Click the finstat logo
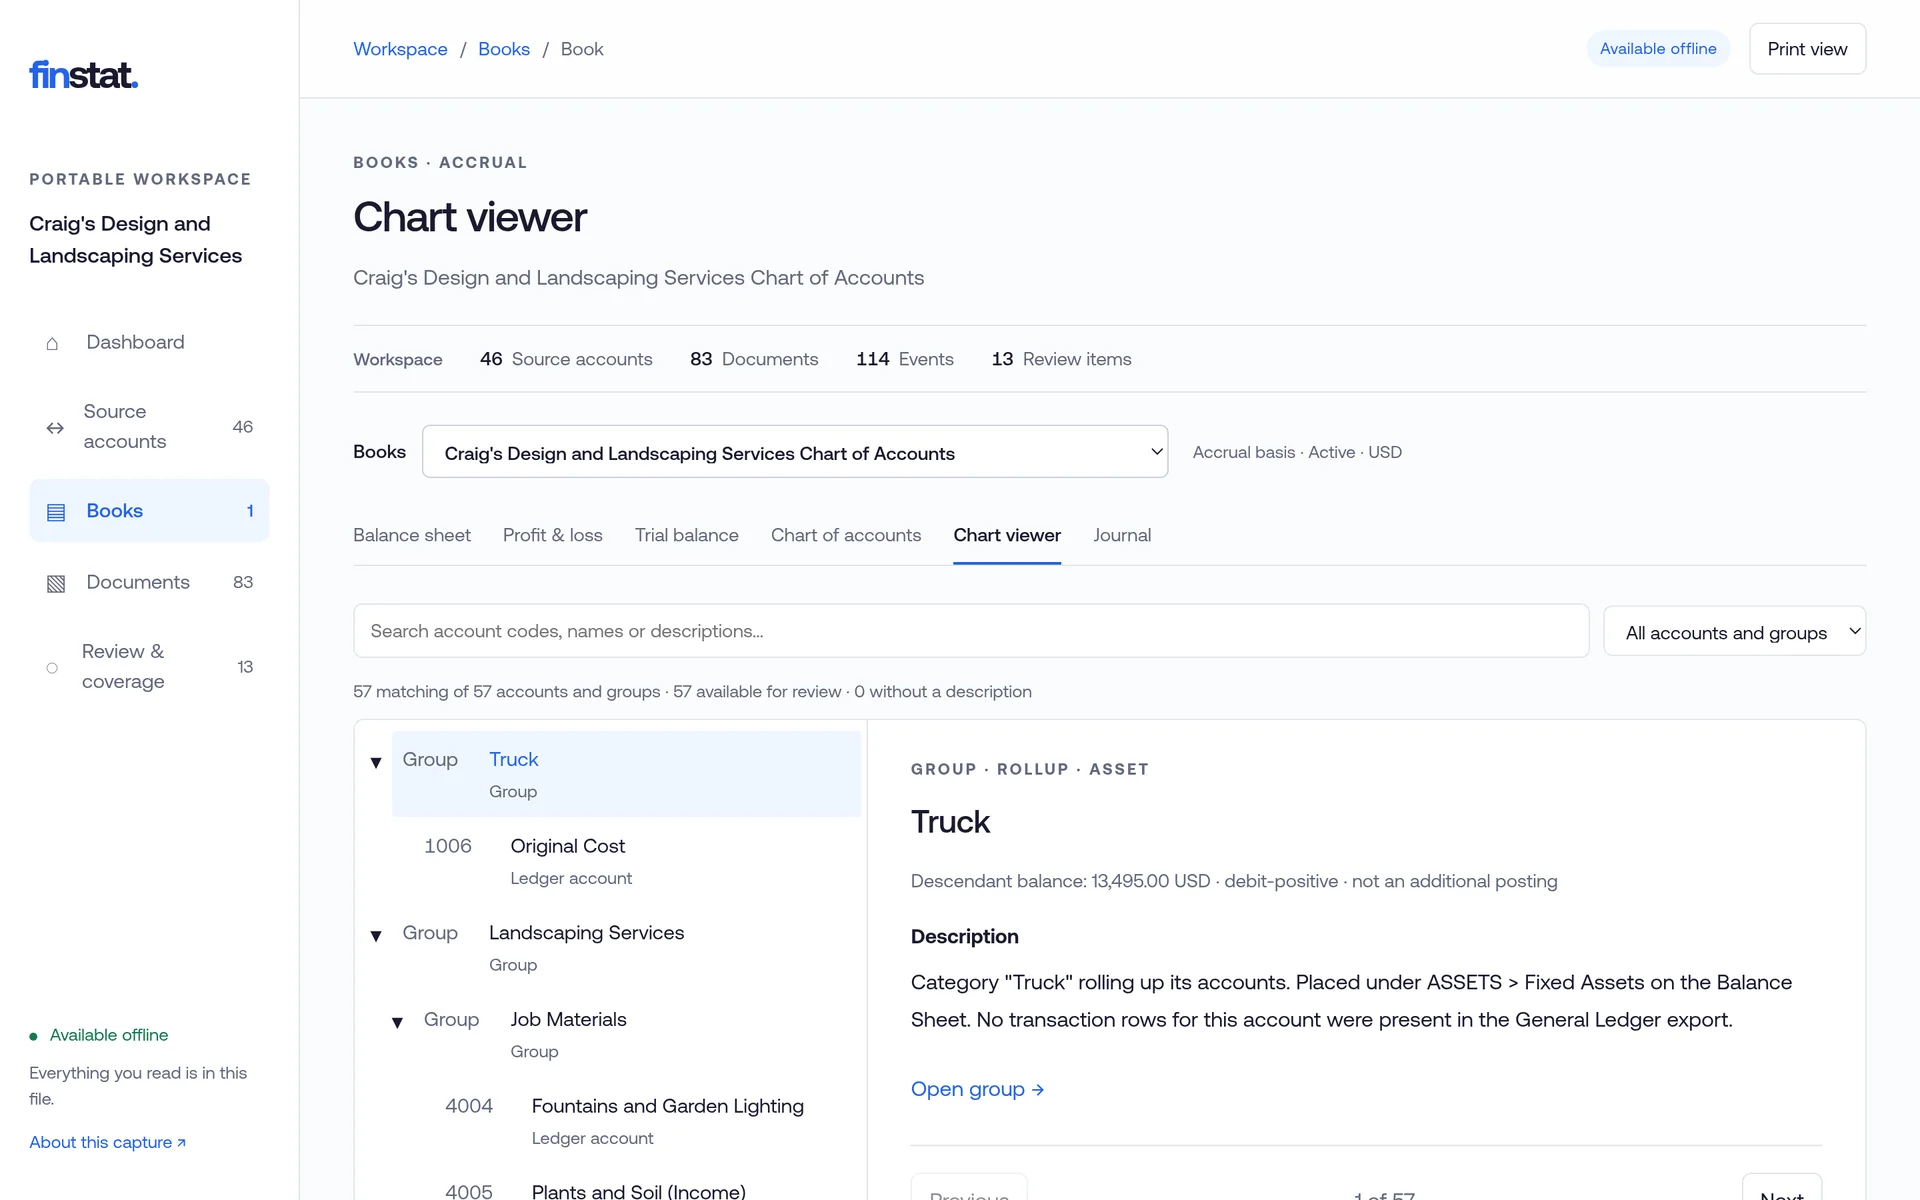1920x1200 pixels. click(x=84, y=75)
